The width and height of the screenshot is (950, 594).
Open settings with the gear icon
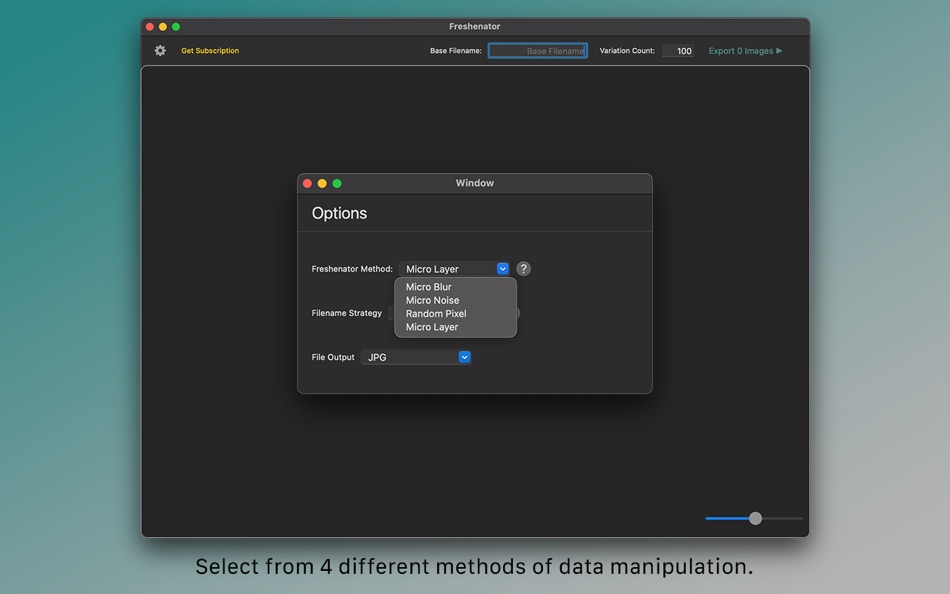pos(160,51)
